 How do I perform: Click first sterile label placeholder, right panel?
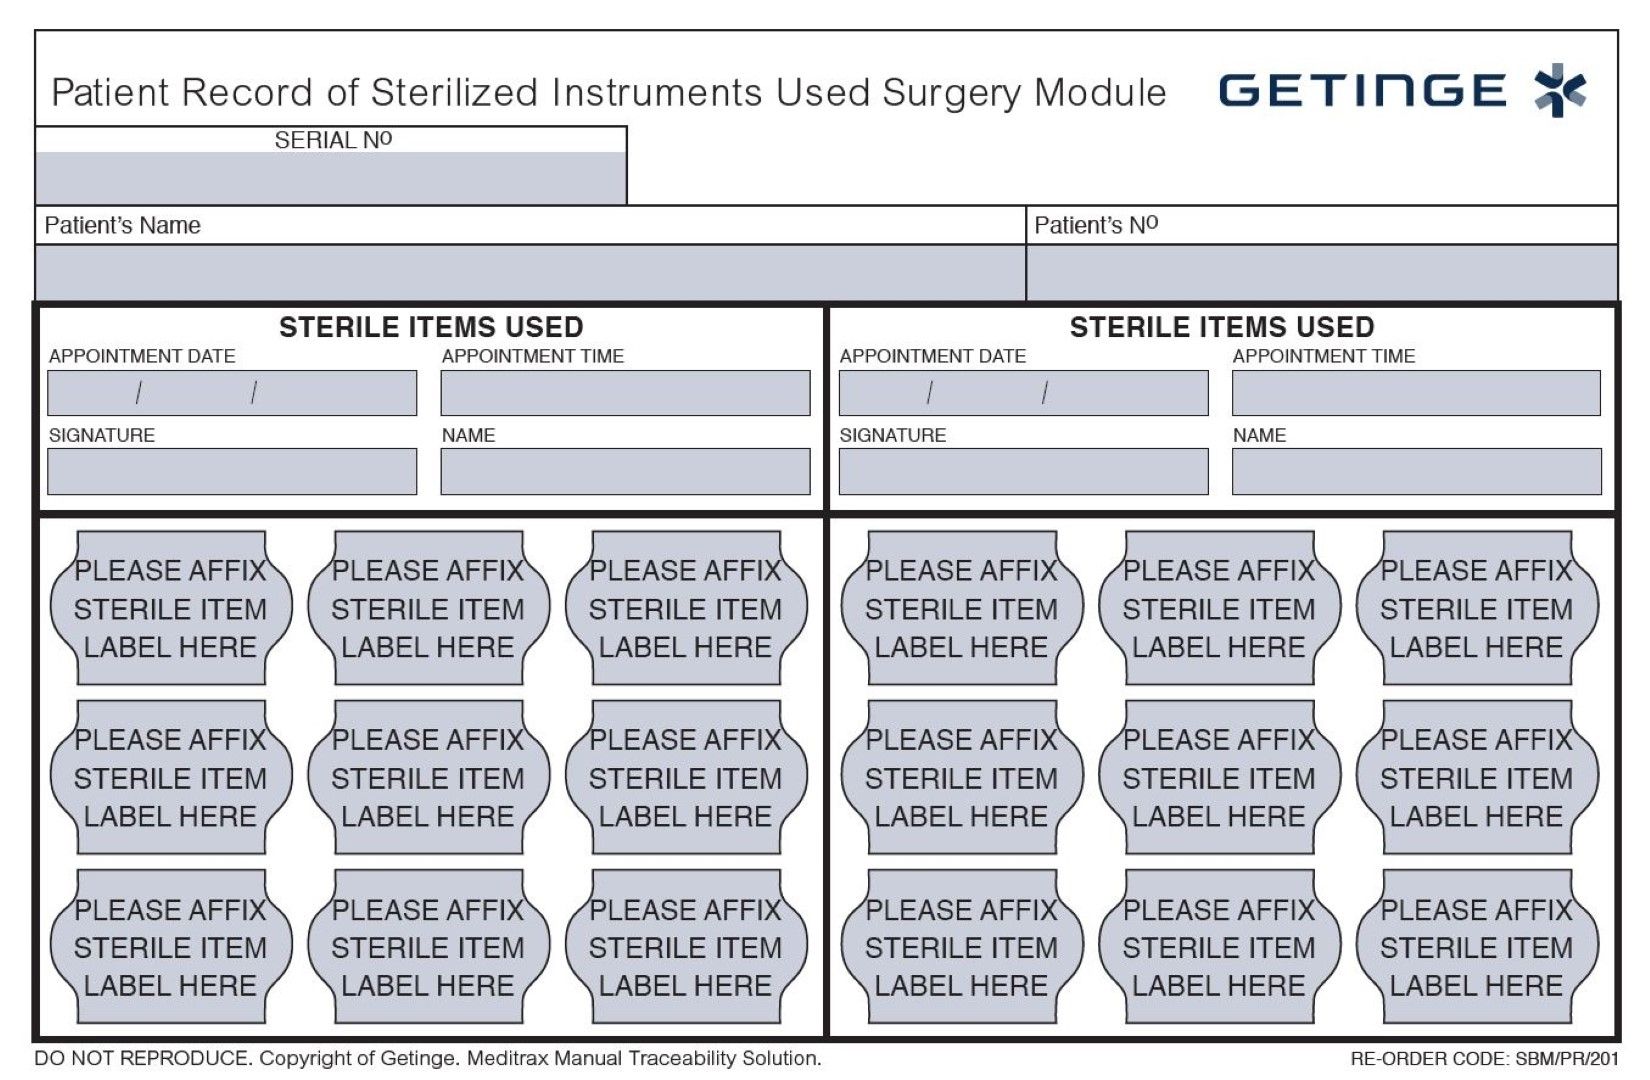coord(961,608)
